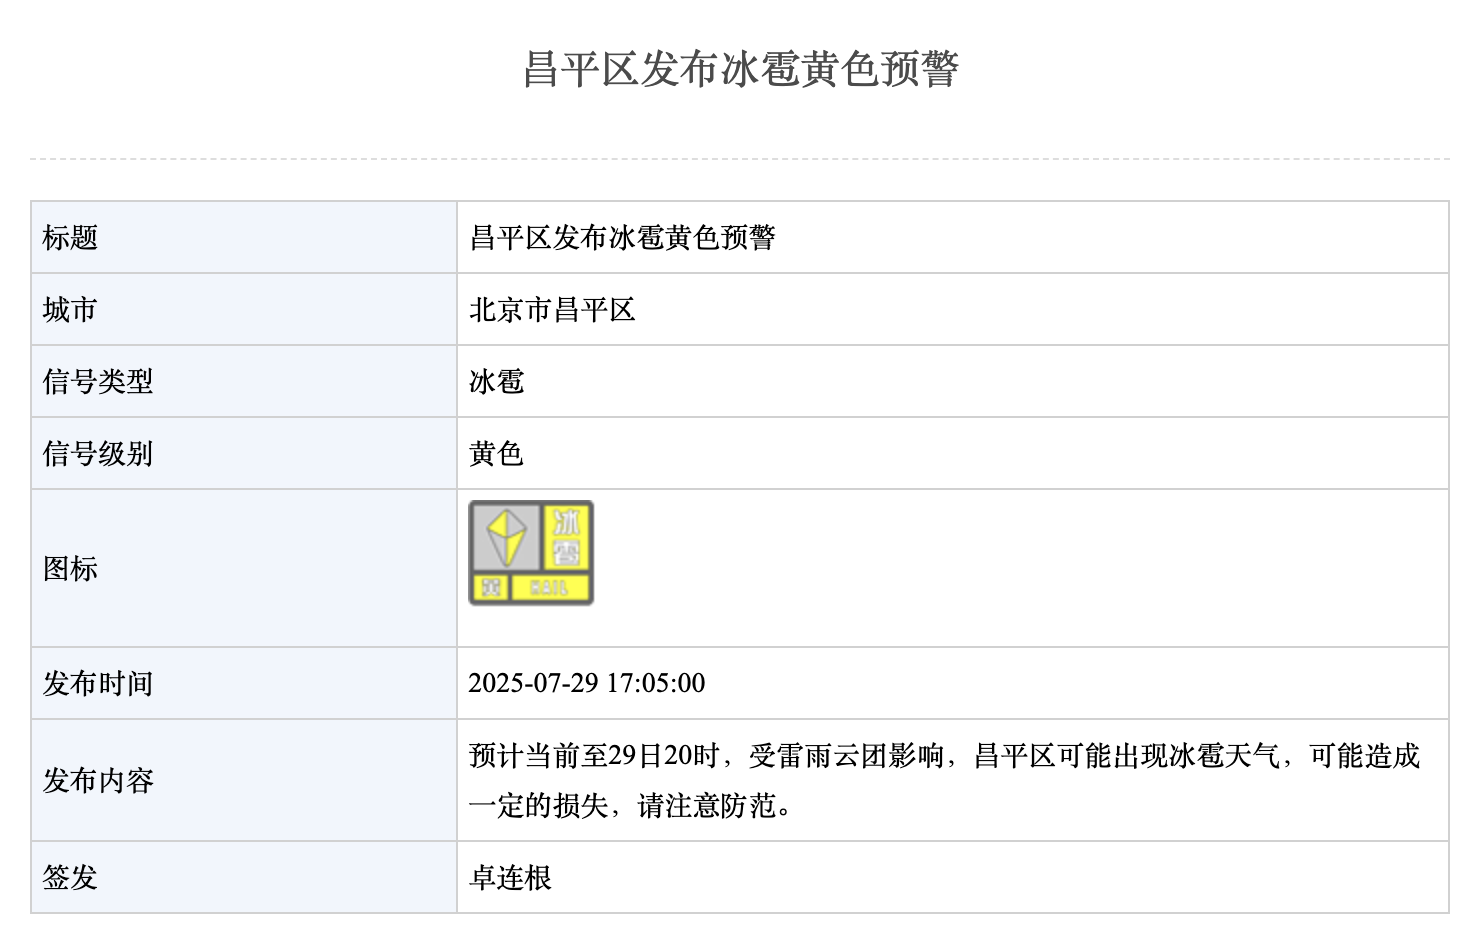Click the city value 北京市昌平区

552,310
